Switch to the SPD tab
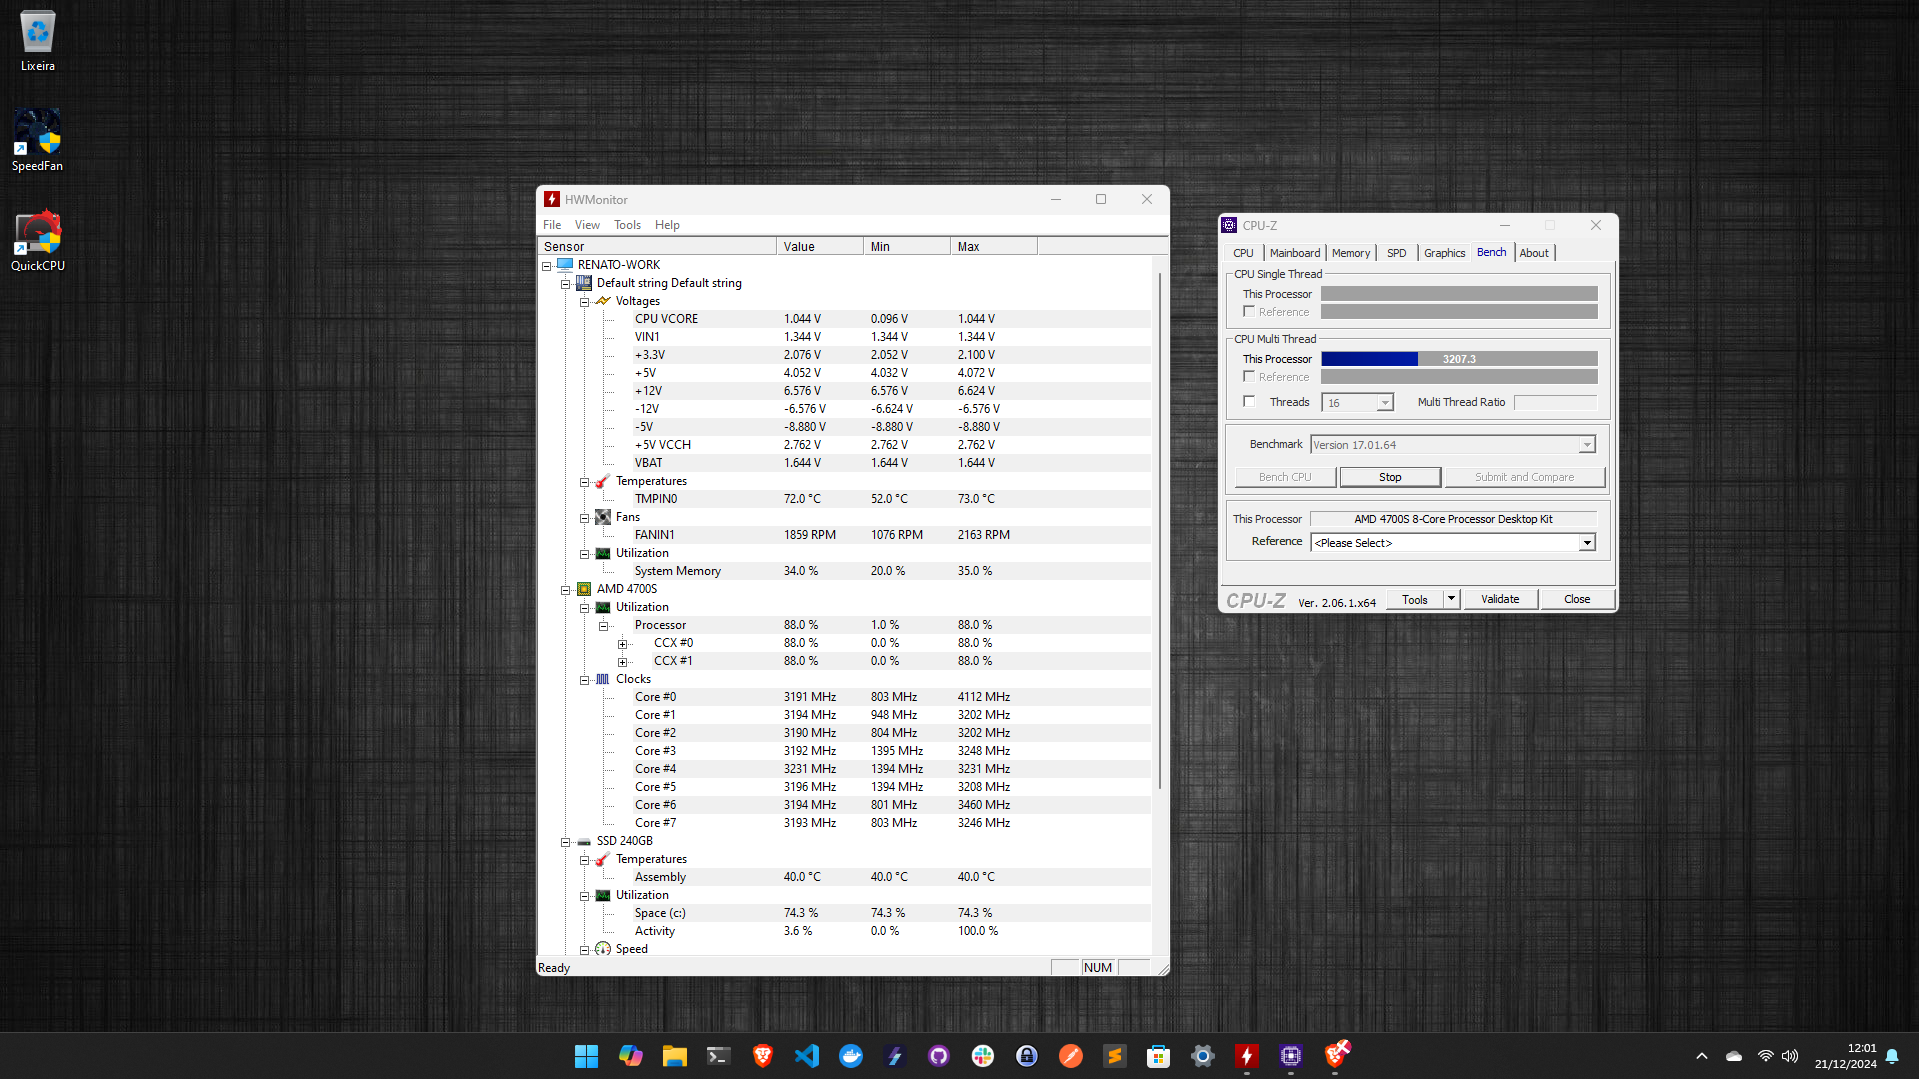The height and width of the screenshot is (1079, 1919). tap(1397, 253)
